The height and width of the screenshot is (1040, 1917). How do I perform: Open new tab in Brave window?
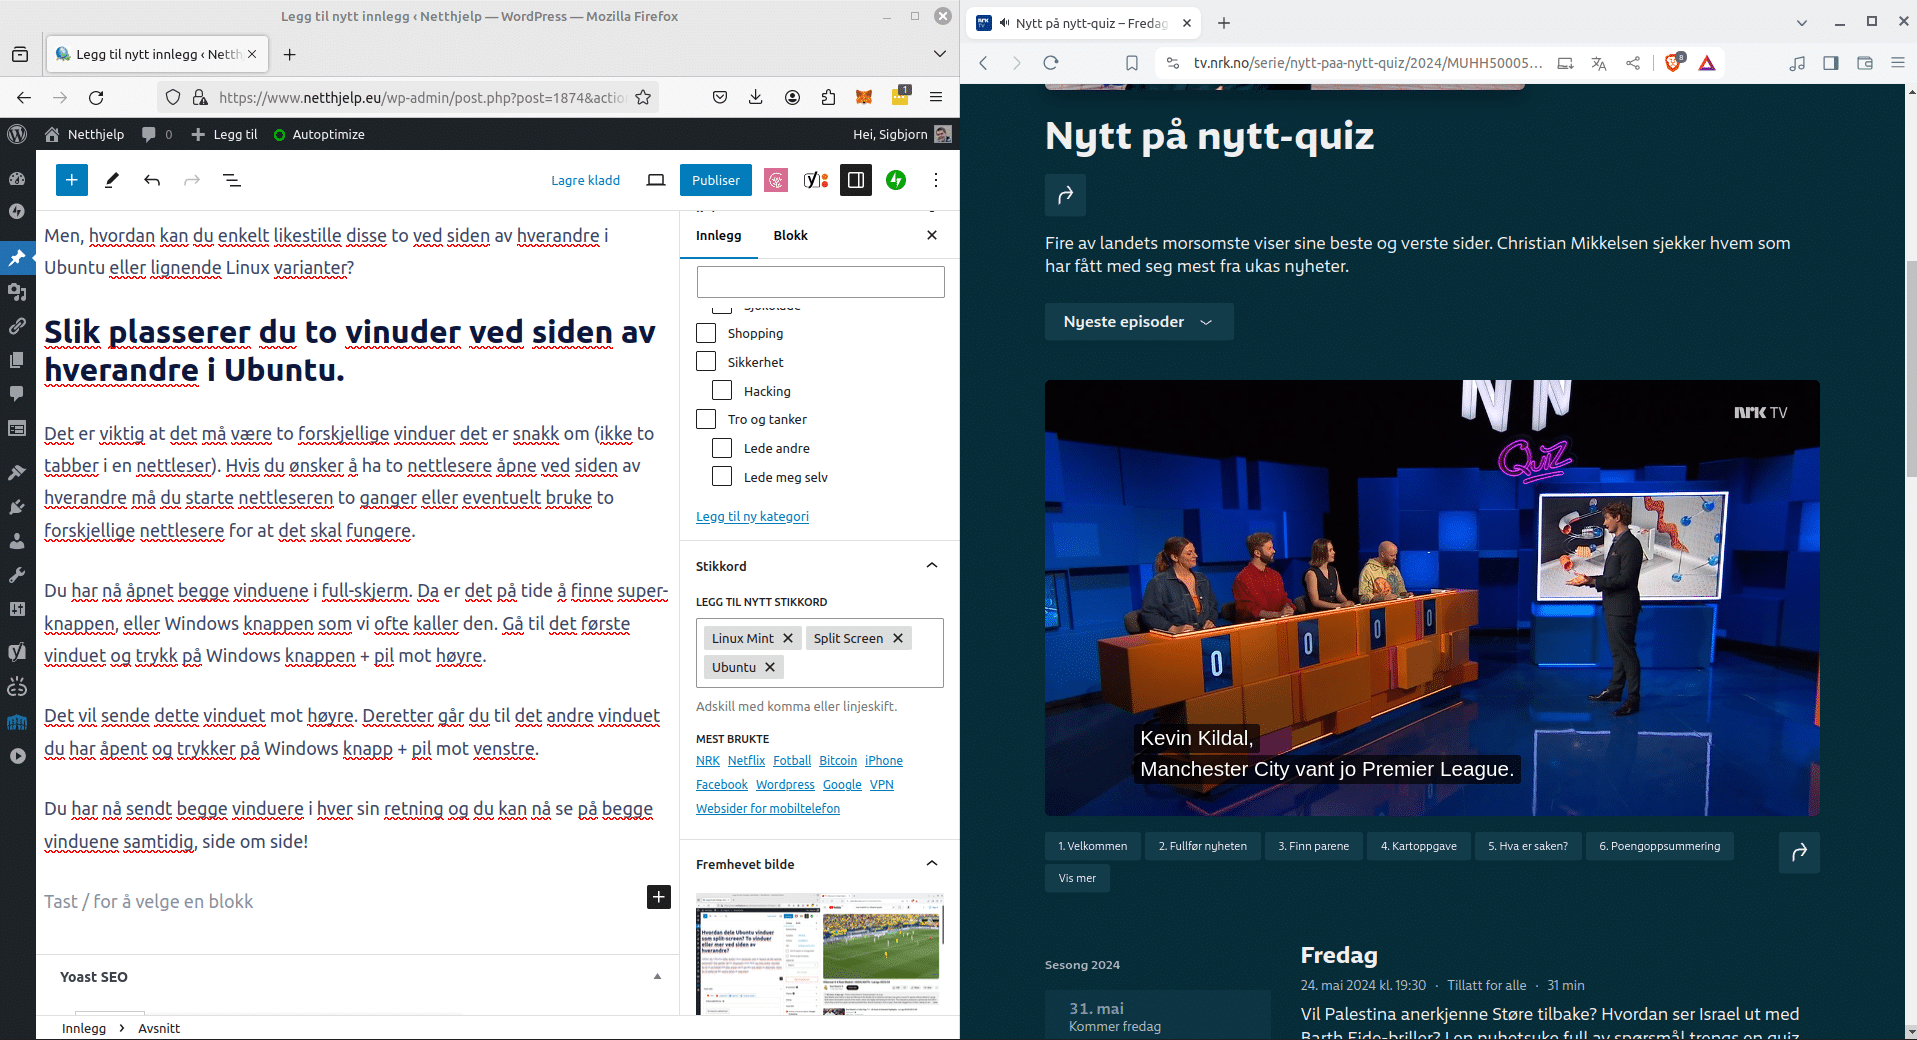pos(1224,23)
